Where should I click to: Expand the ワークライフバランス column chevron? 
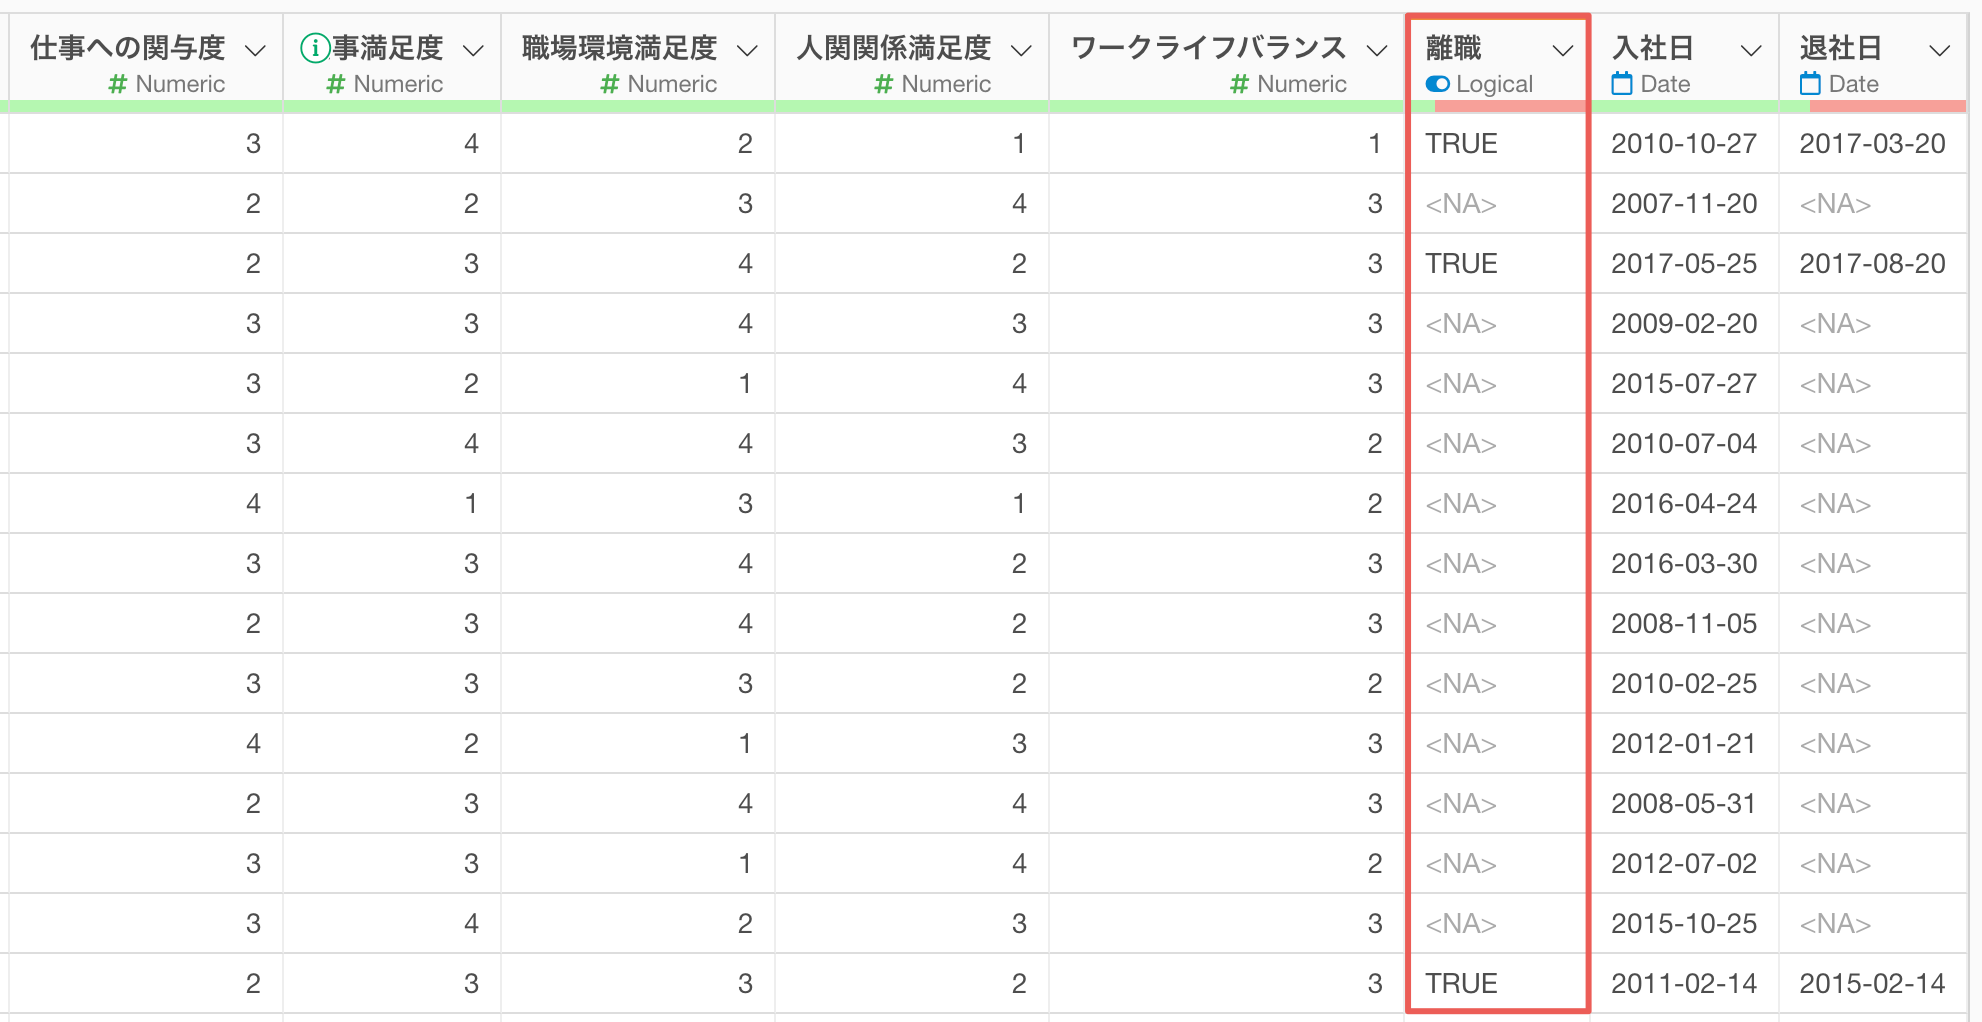pos(1377,50)
